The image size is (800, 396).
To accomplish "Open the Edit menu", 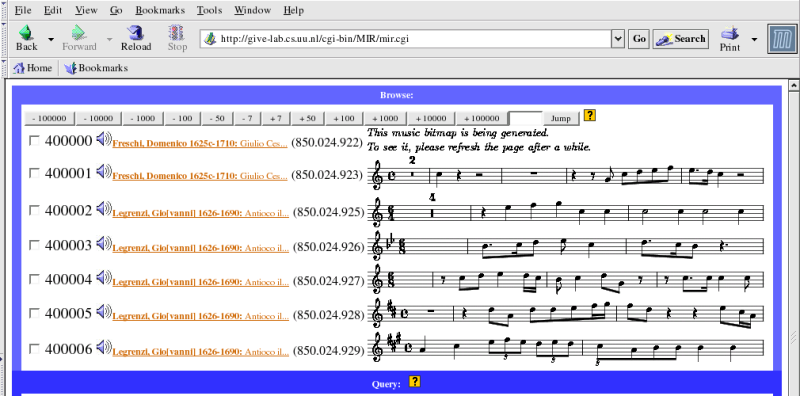I will [x=53, y=10].
